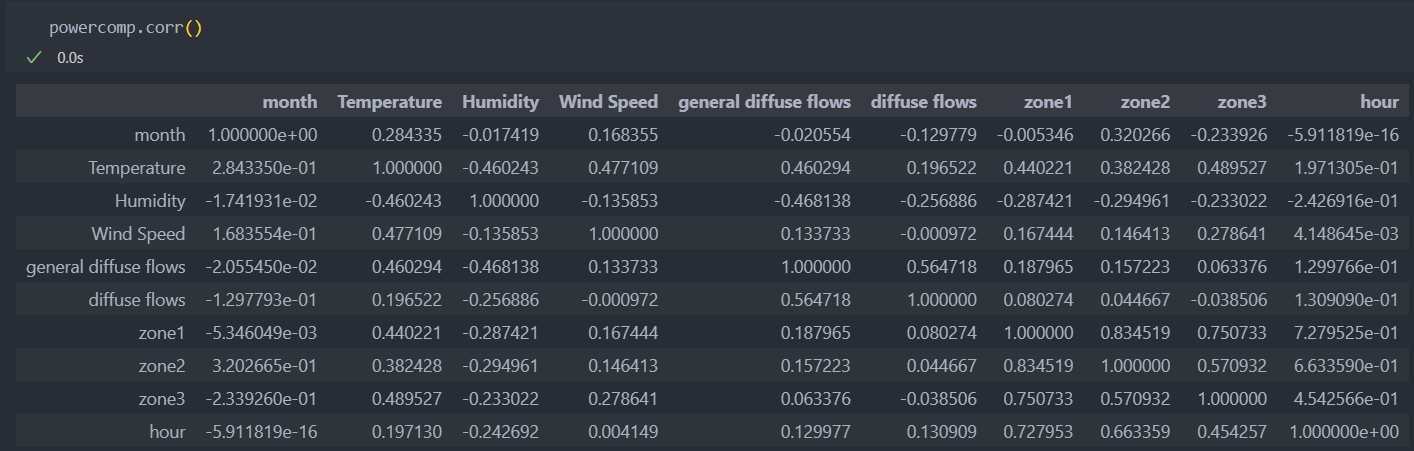
Task: Click the cell 6.633590e-01
Action: coord(1347,366)
